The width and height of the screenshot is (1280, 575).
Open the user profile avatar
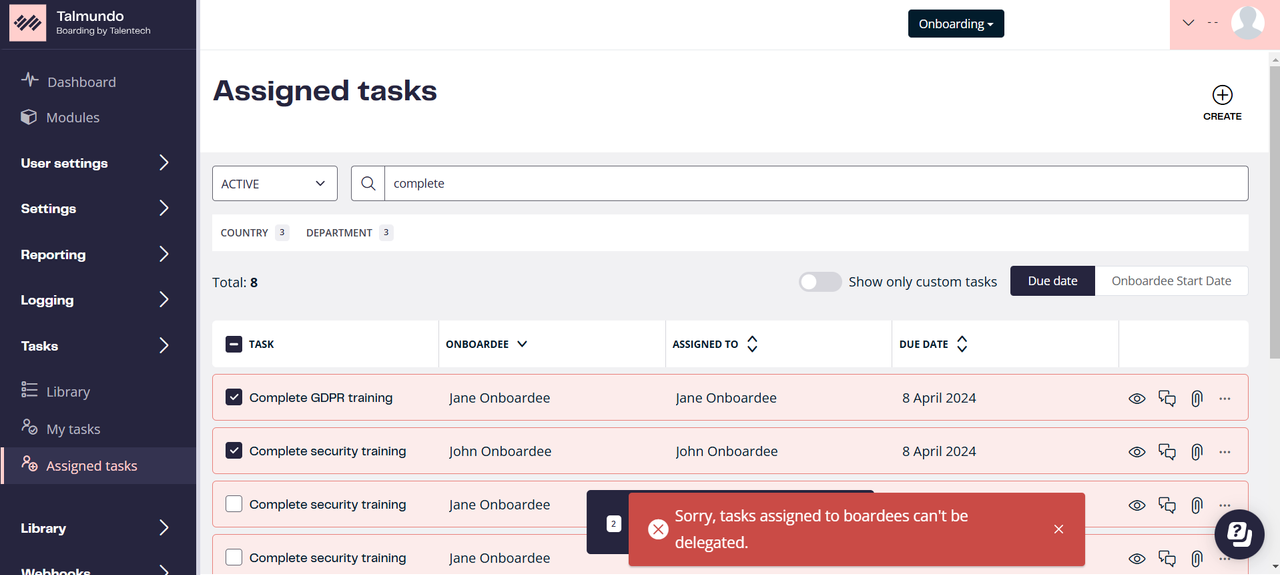point(1248,22)
